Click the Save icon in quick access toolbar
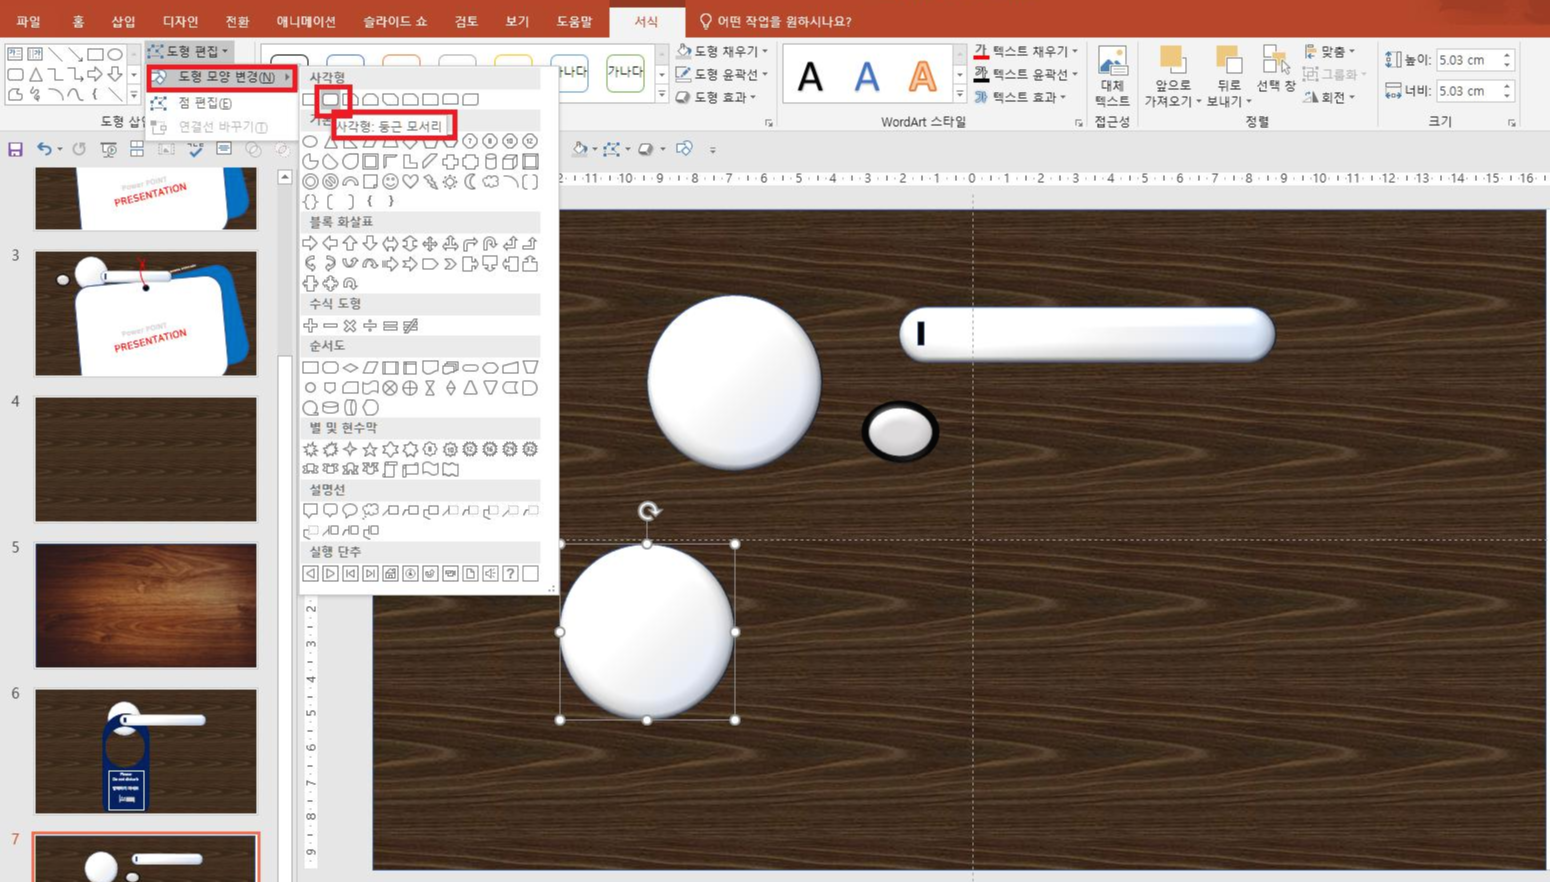 click(x=15, y=150)
